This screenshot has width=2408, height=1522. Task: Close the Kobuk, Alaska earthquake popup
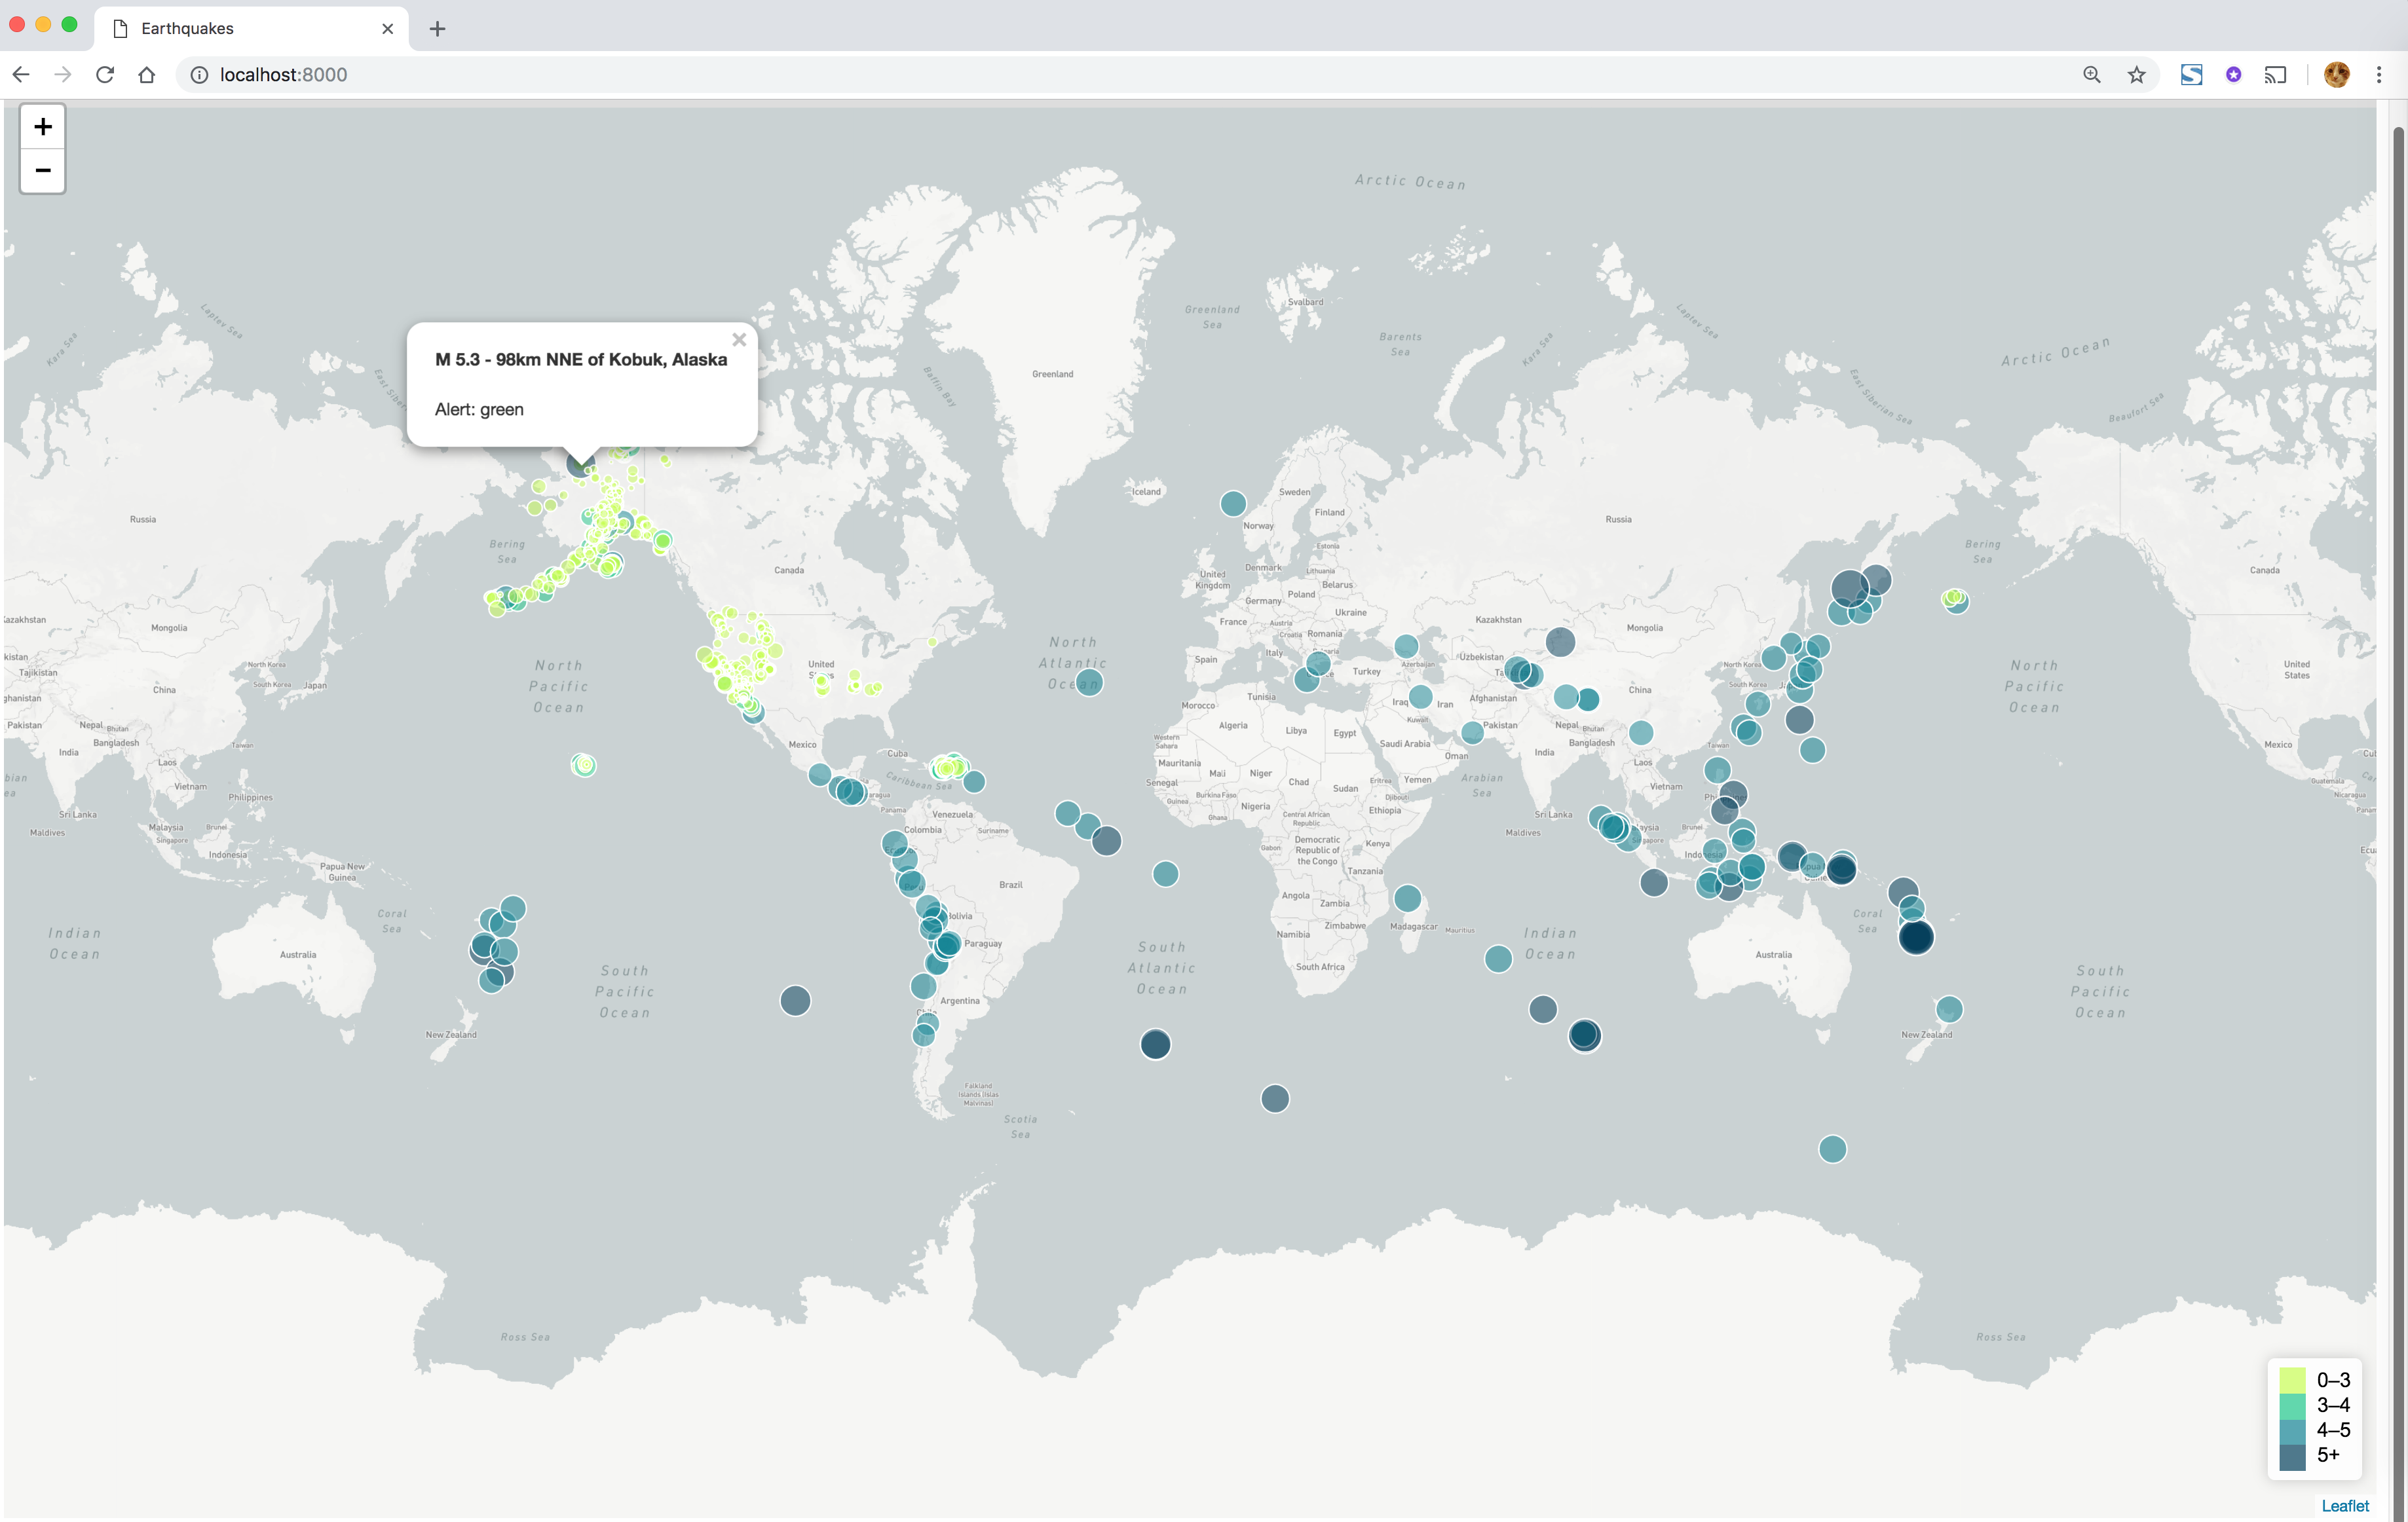tap(739, 340)
